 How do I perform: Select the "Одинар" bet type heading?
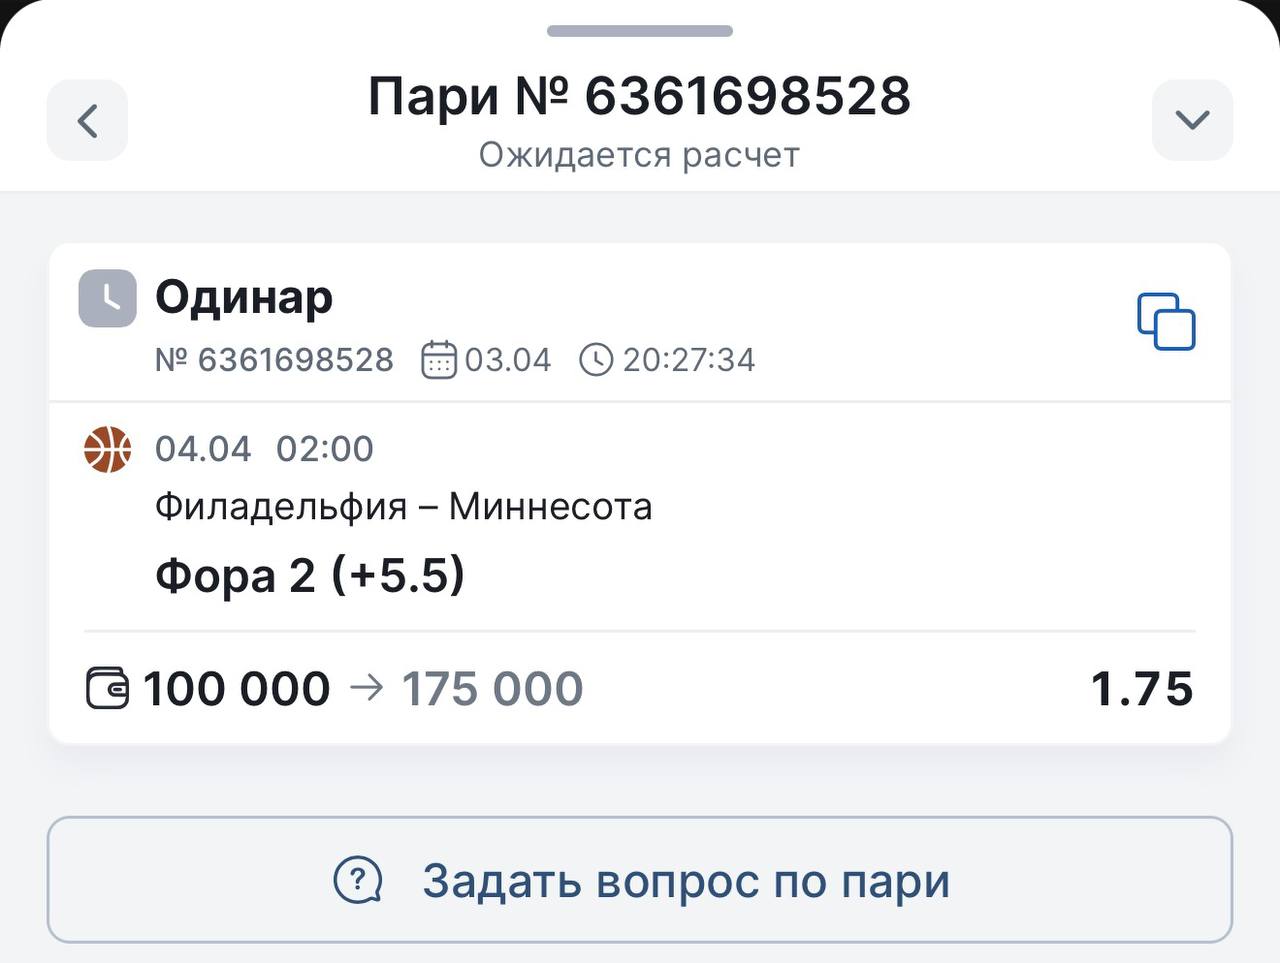[244, 297]
